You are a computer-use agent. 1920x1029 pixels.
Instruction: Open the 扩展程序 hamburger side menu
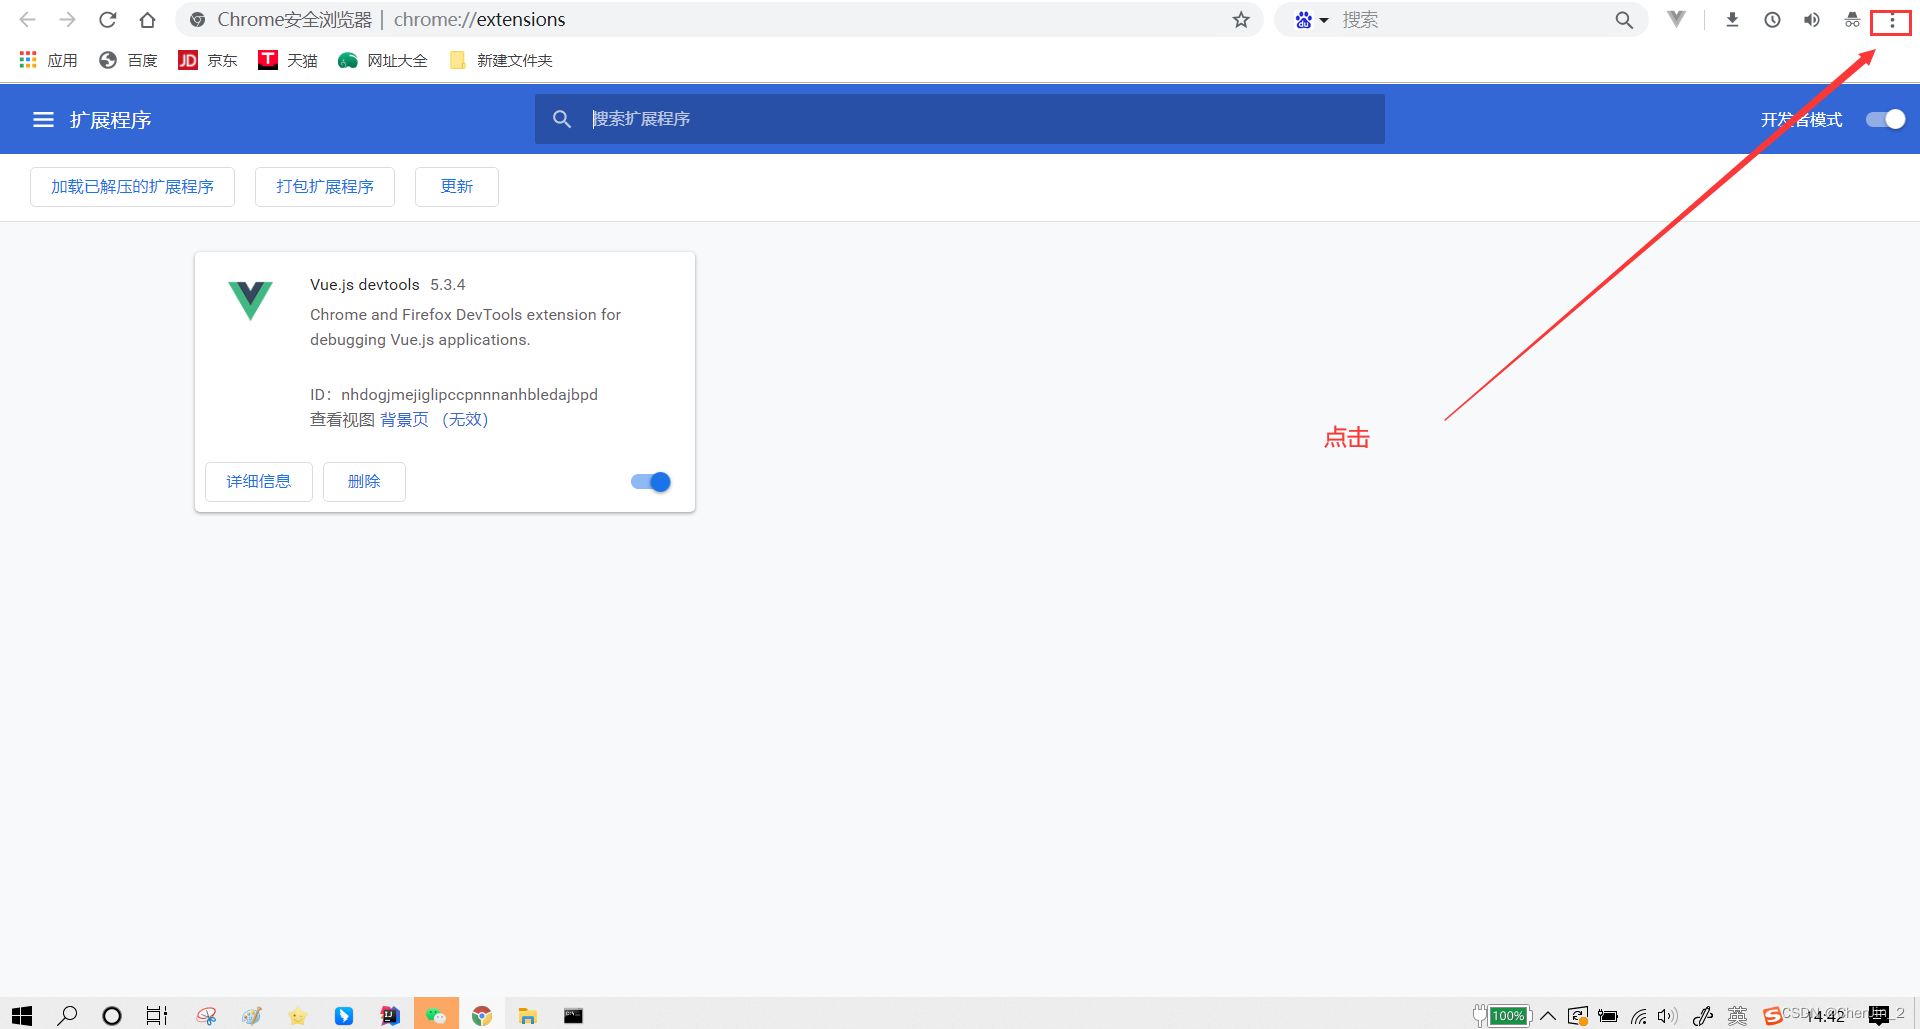[x=43, y=120]
